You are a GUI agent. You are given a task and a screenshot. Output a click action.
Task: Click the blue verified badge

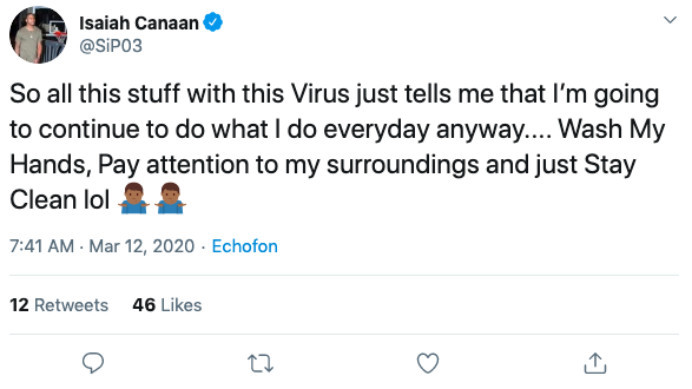(x=213, y=23)
